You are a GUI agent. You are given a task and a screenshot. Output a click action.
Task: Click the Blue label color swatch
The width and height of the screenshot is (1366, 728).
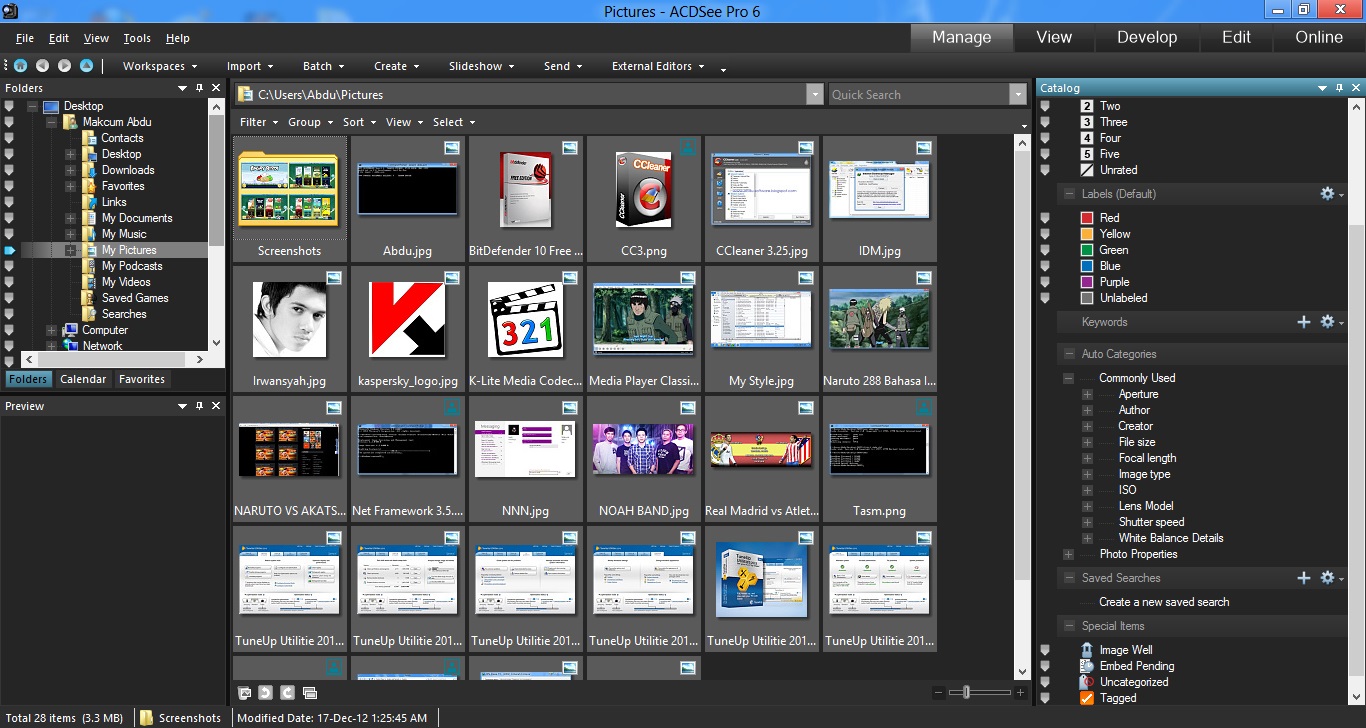pyautogui.click(x=1087, y=266)
